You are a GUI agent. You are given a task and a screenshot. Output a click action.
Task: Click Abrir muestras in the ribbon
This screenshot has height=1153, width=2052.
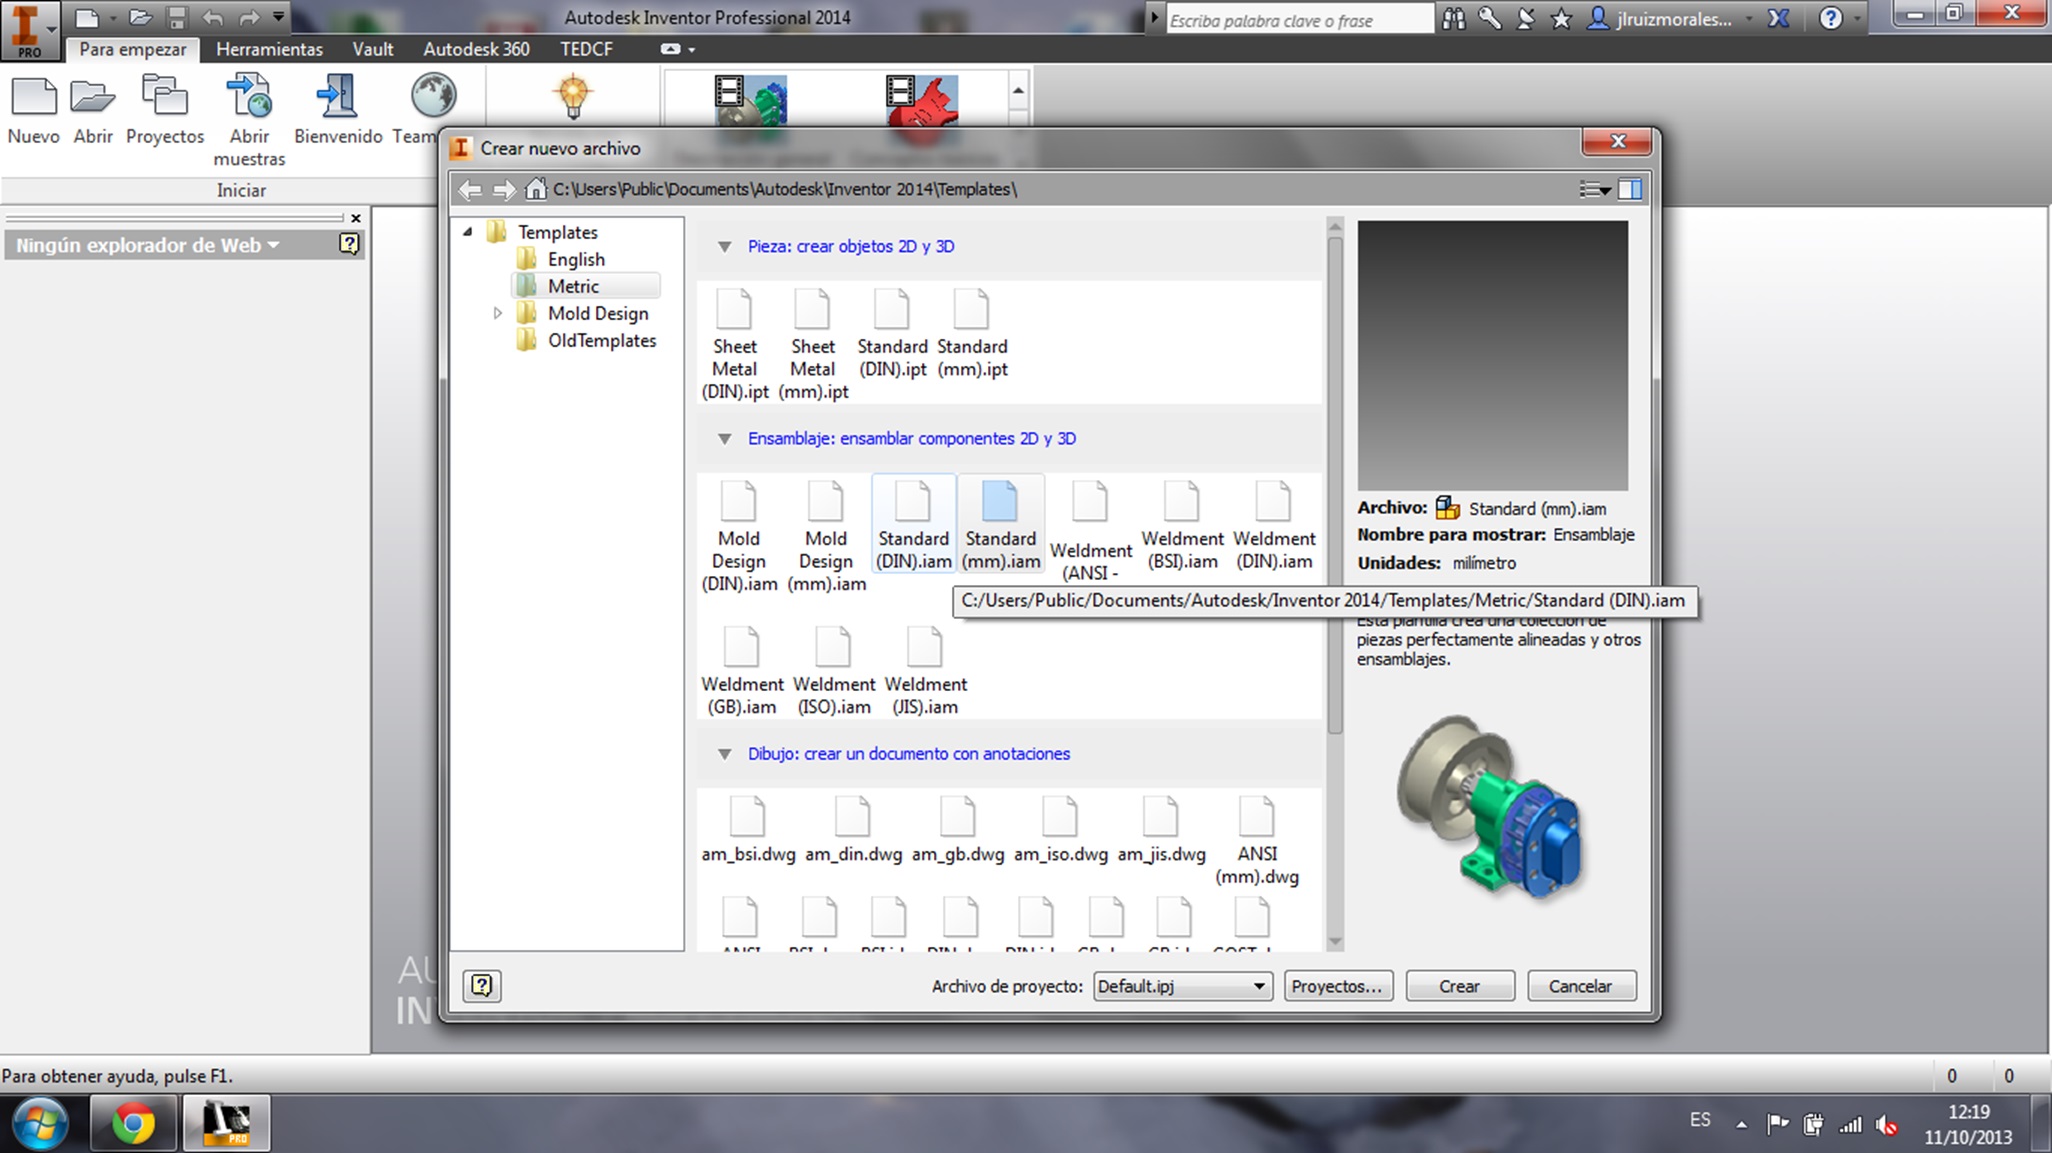pos(249,120)
